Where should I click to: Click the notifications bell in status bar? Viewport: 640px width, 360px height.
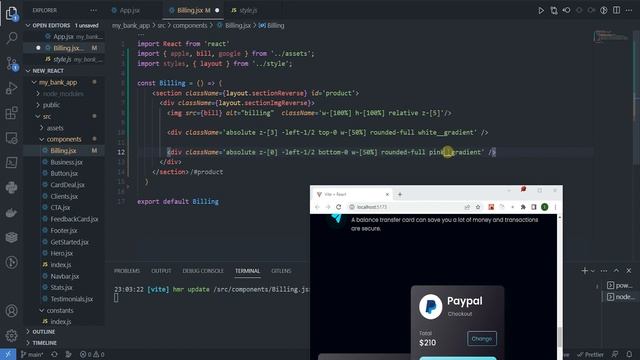click(x=629, y=354)
